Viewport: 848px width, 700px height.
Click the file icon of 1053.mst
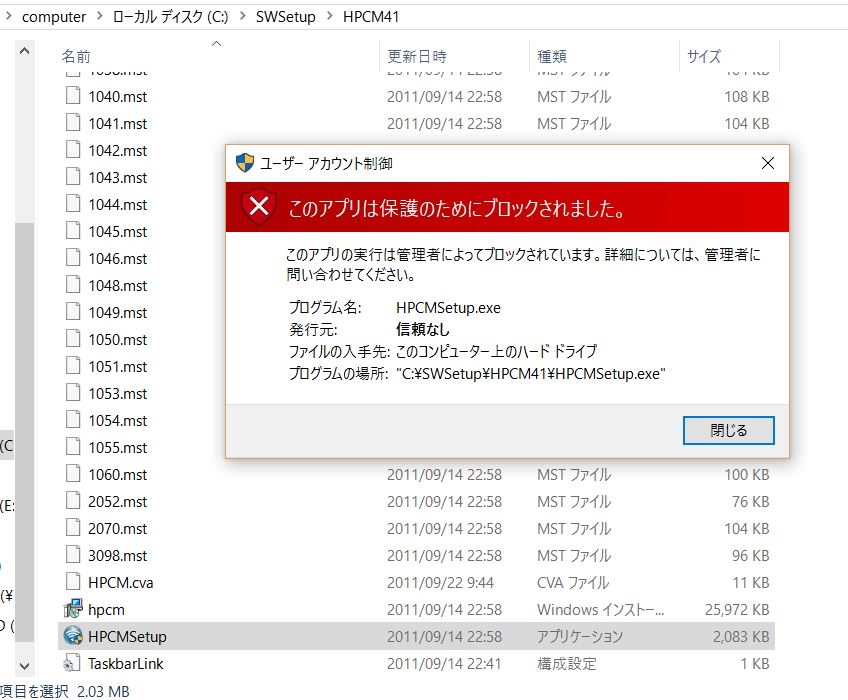coord(73,393)
